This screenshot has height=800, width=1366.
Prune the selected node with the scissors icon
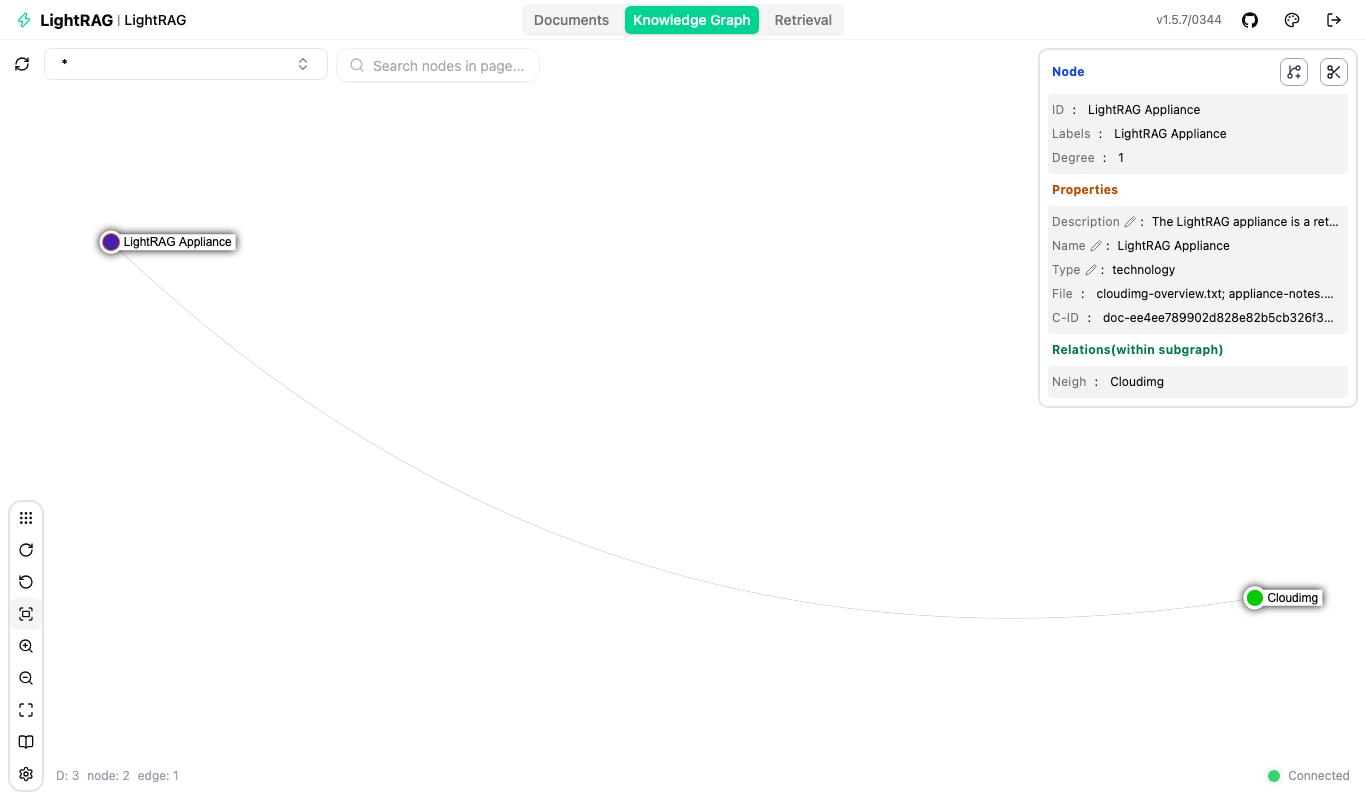tap(1334, 72)
